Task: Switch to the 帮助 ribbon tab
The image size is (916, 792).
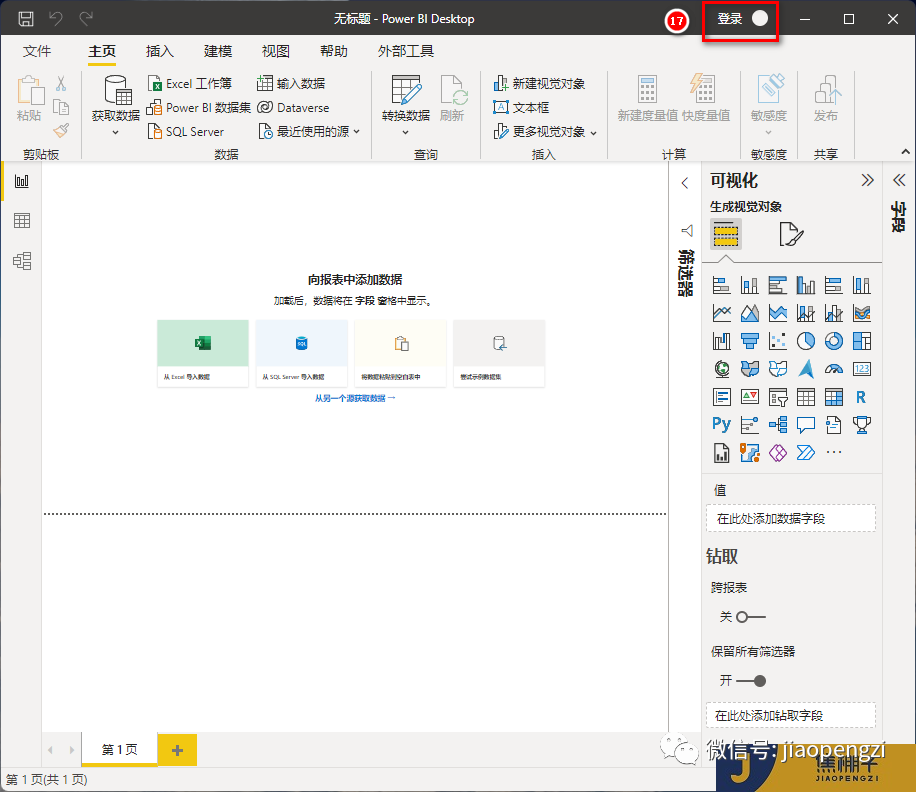Action: (x=334, y=51)
